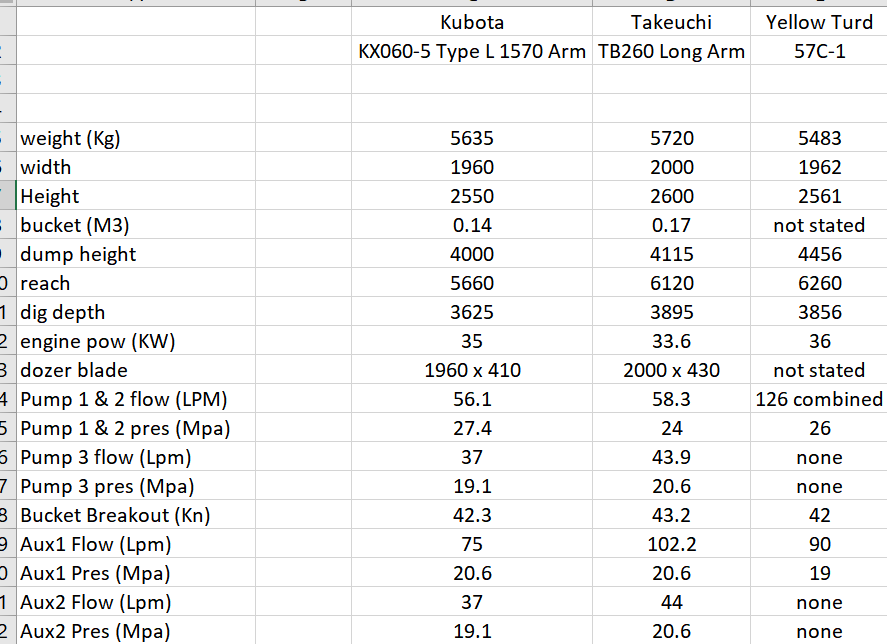Click the engine pow (KW) label

click(x=136, y=341)
